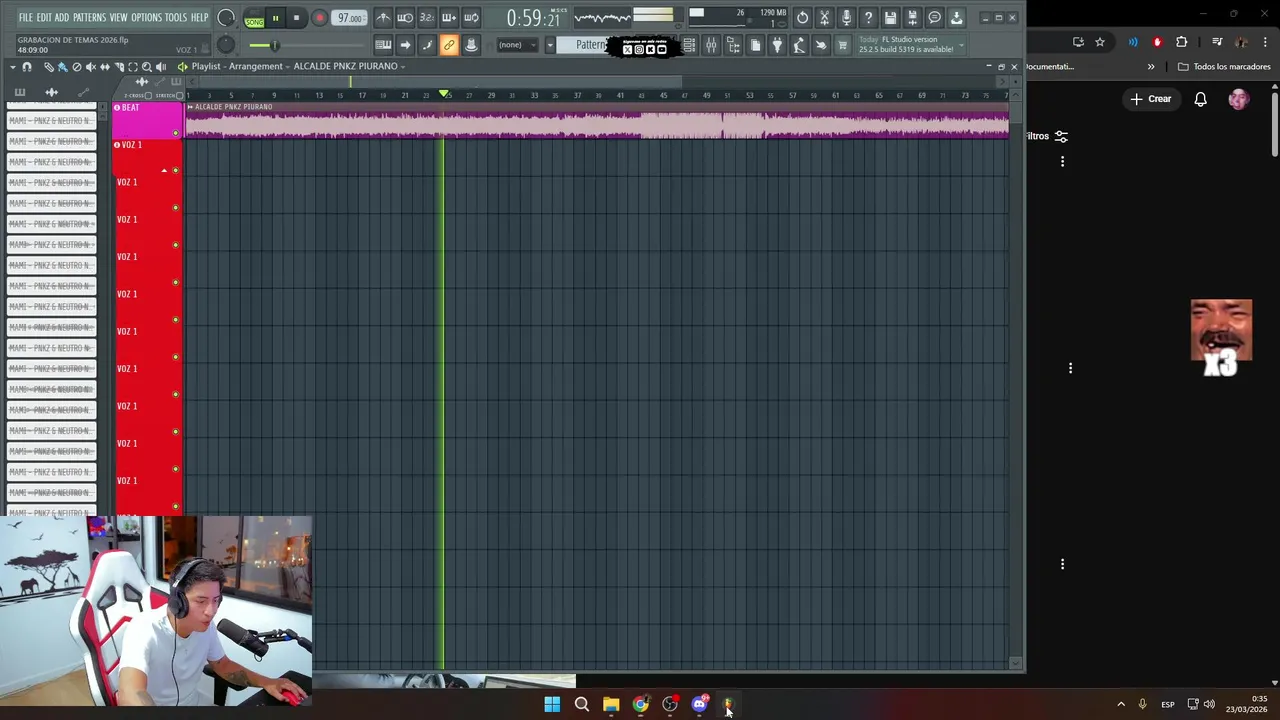Show hidden system tray icons
1280x720 pixels.
[x=1121, y=704]
